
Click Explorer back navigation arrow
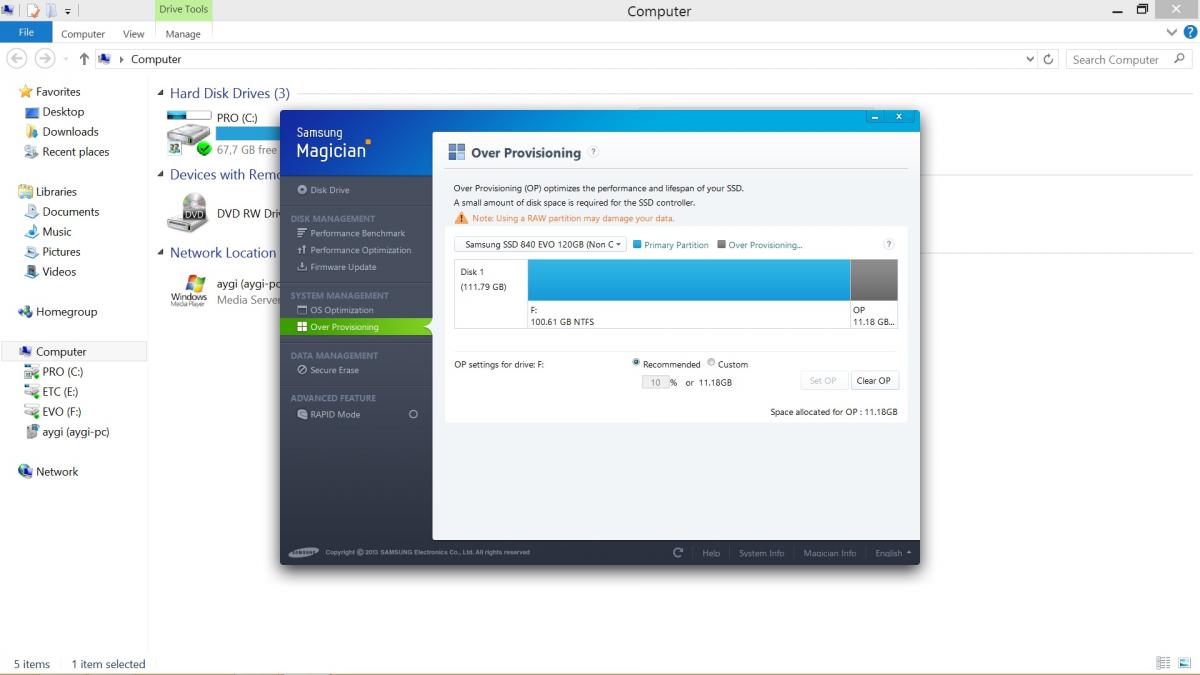pos(17,59)
